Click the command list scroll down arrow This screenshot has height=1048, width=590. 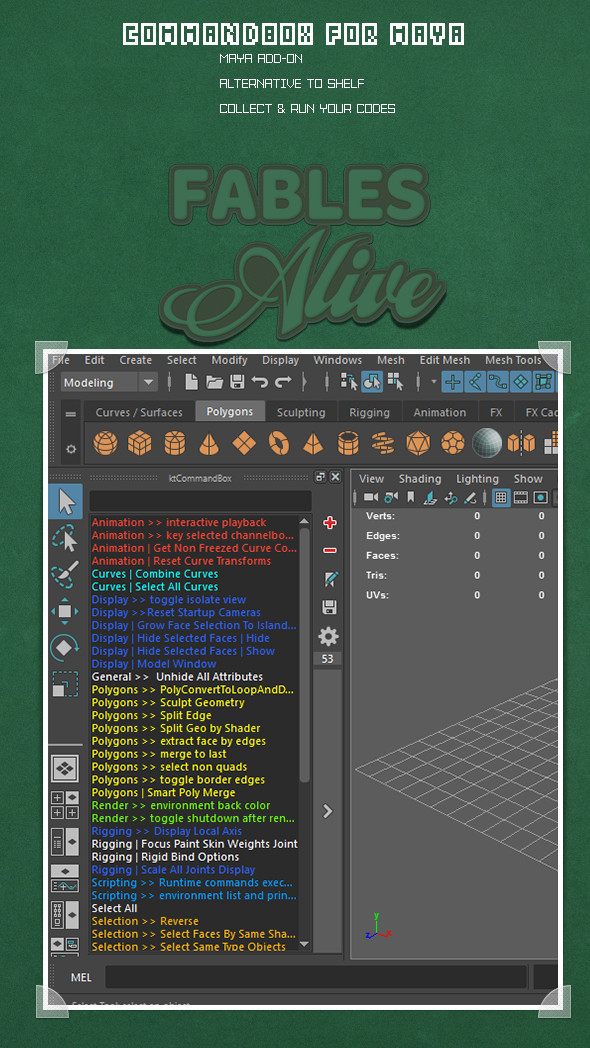tap(305, 944)
